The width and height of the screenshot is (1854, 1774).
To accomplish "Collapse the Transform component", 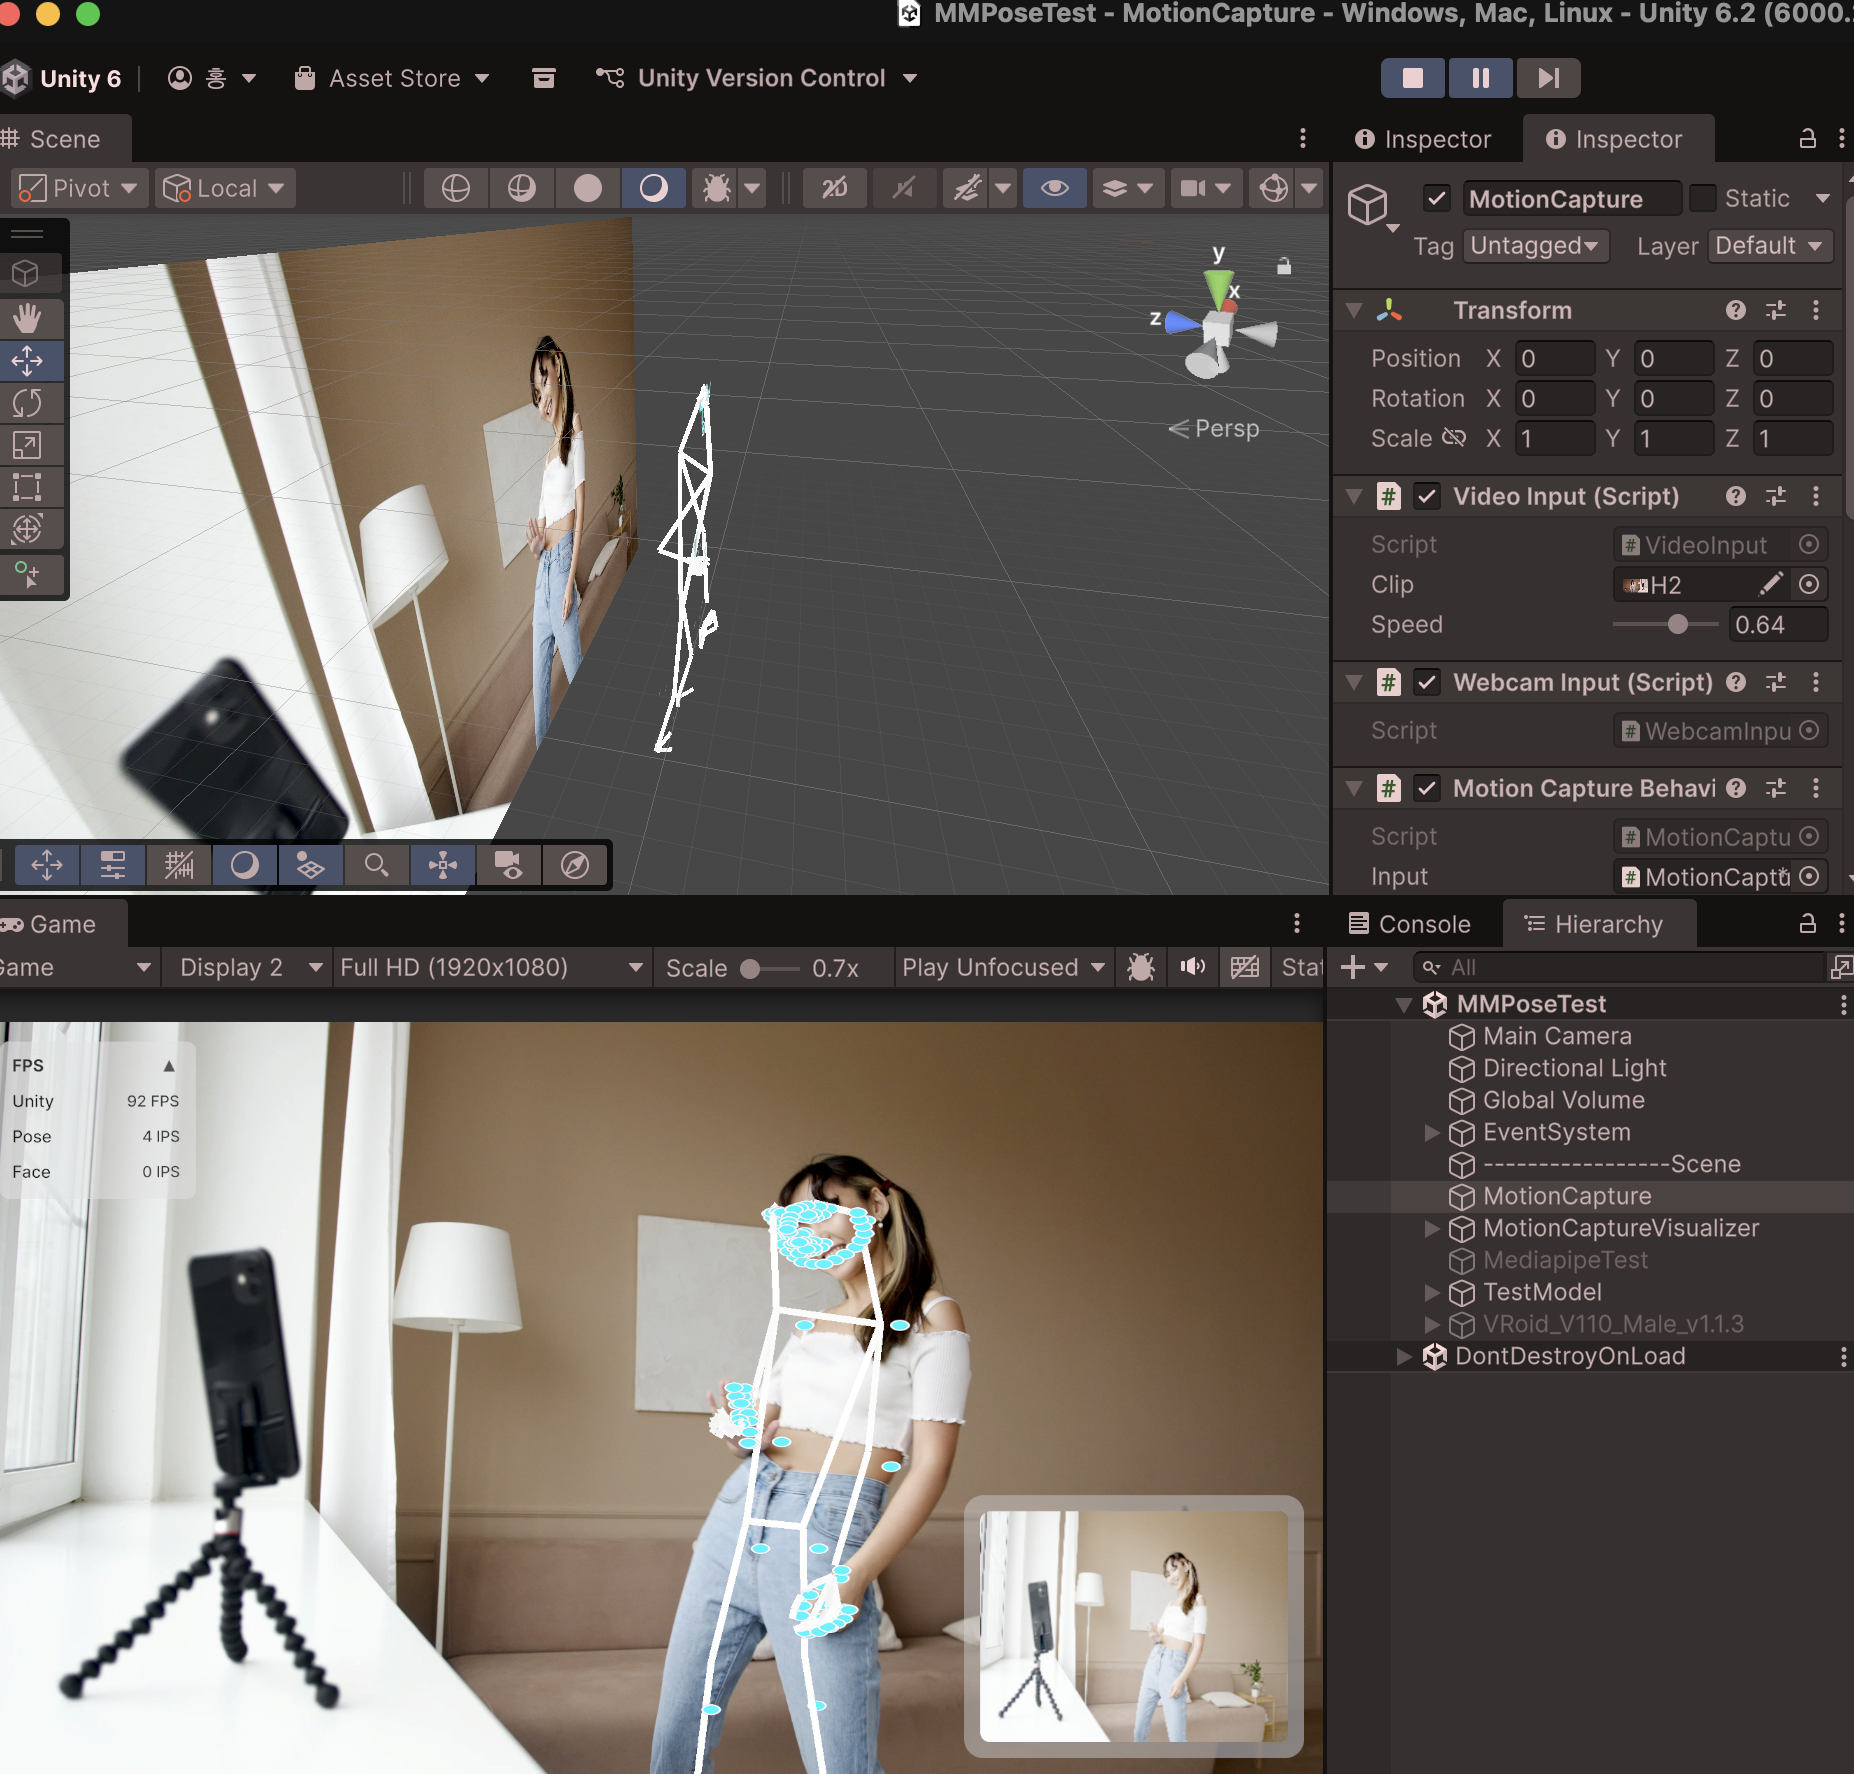I will 1354,310.
